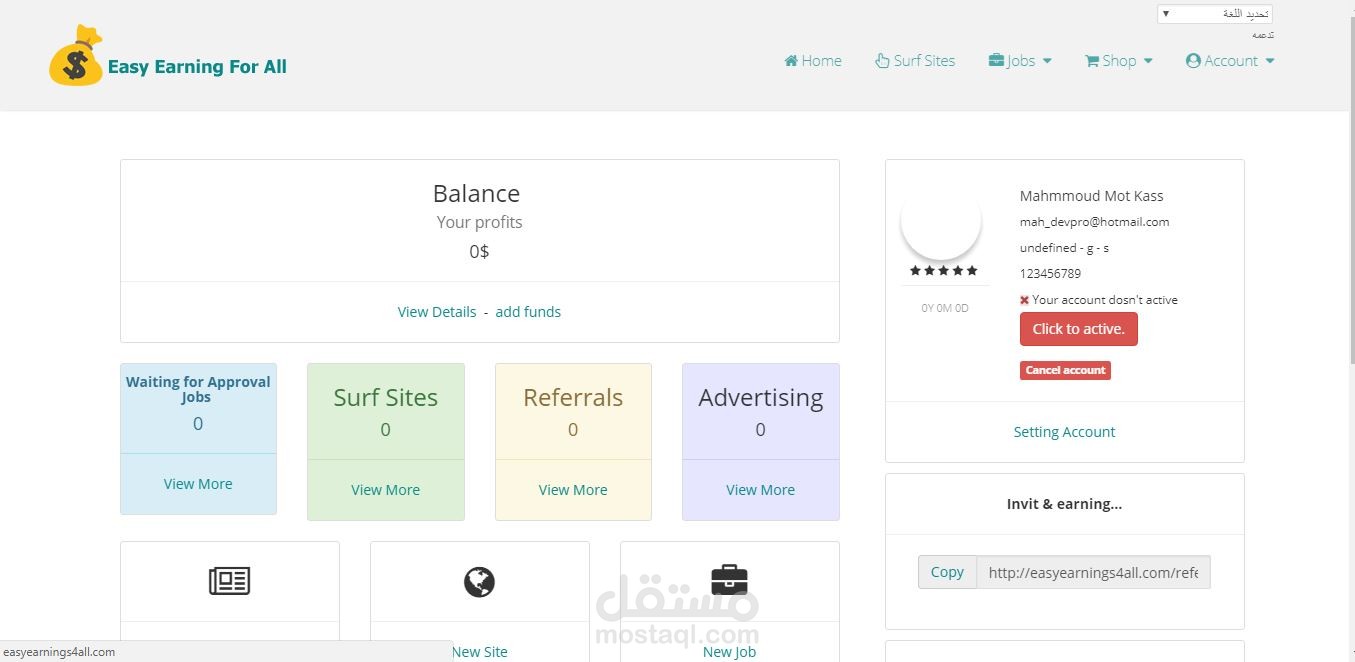The image size is (1355, 662).
Task: Click the red X inactive account icon
Action: click(1024, 300)
